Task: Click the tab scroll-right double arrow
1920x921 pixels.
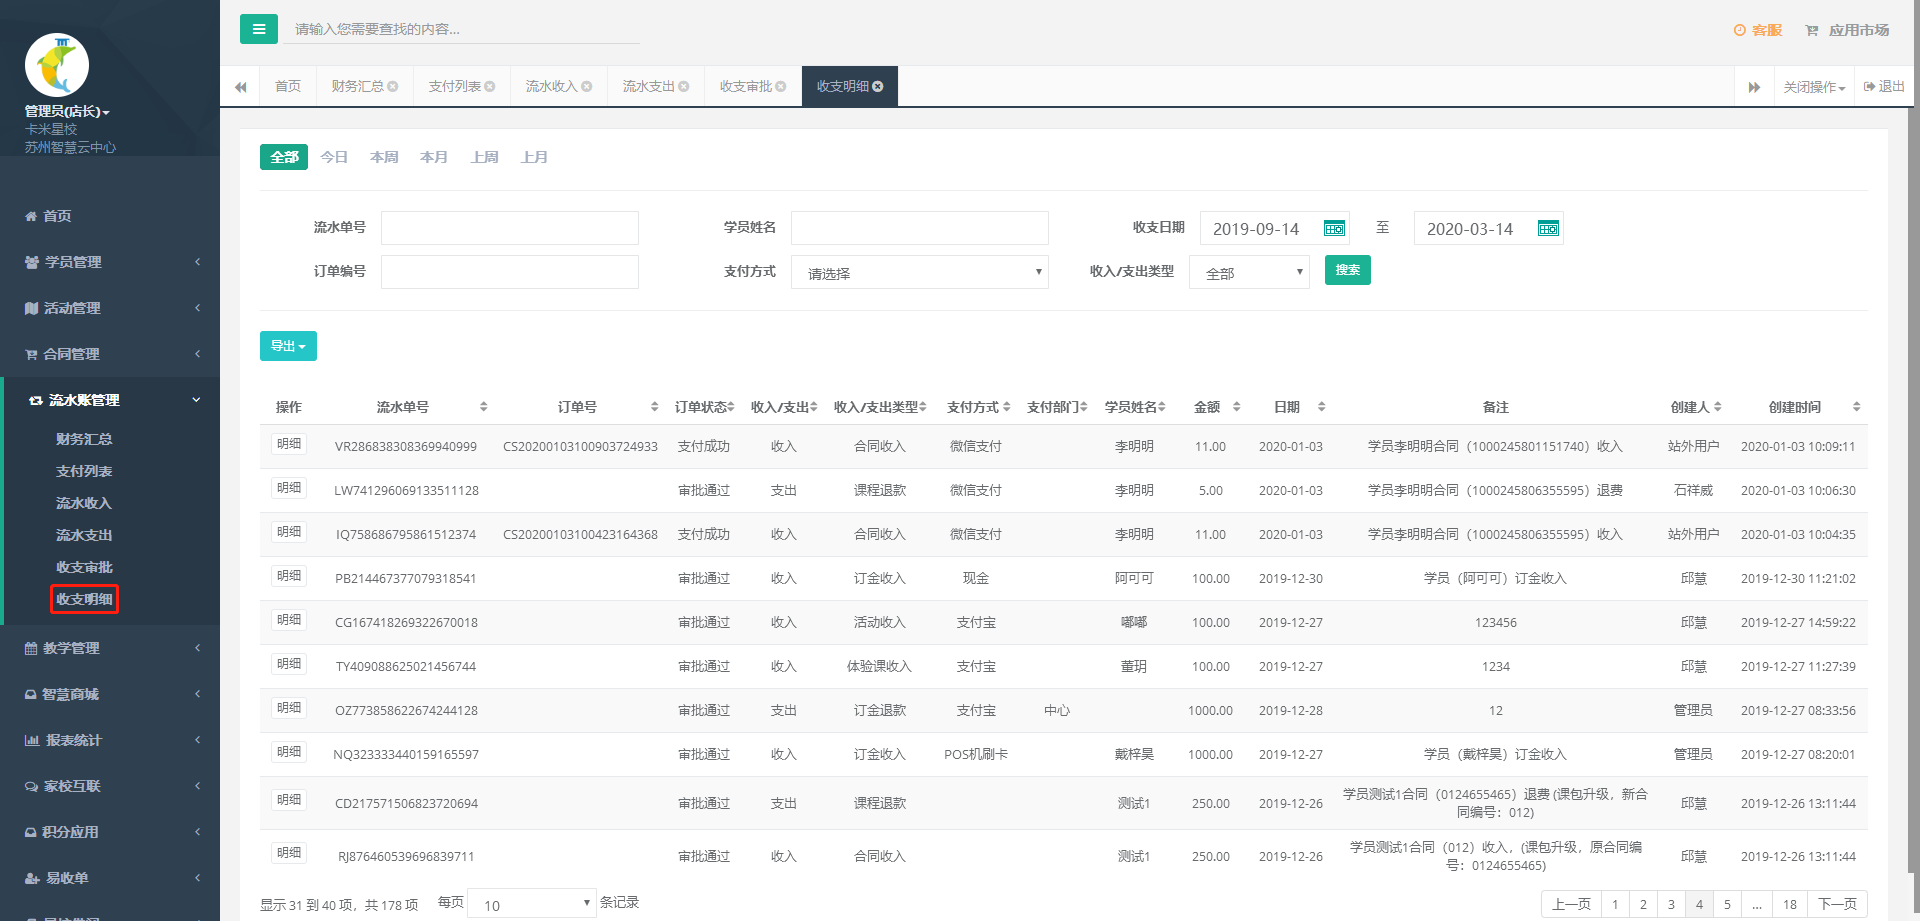Action: click(1754, 87)
